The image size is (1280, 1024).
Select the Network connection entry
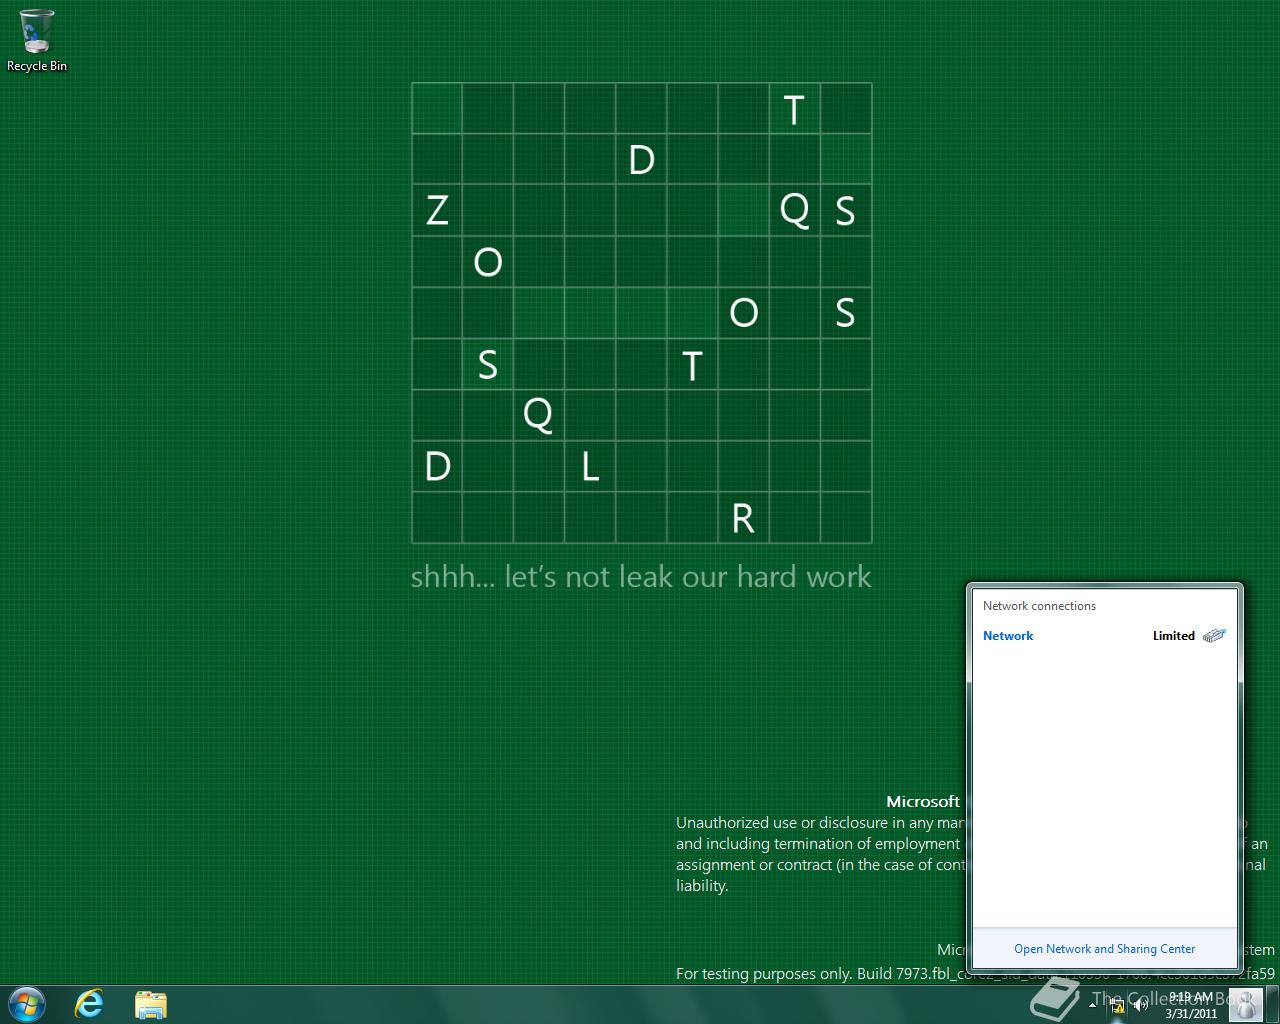point(1104,636)
